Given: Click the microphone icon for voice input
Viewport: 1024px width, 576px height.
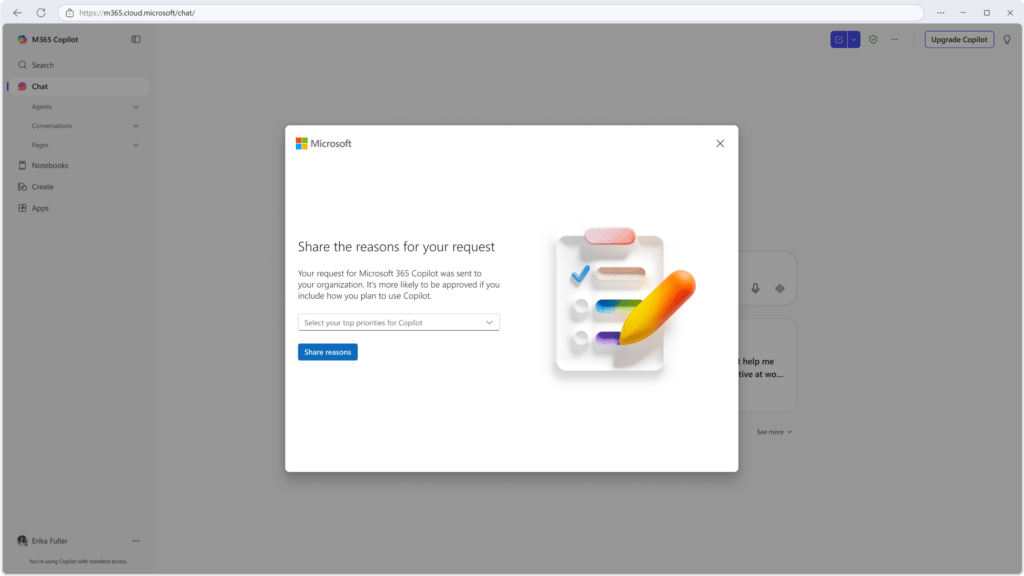Looking at the screenshot, I should point(755,288).
